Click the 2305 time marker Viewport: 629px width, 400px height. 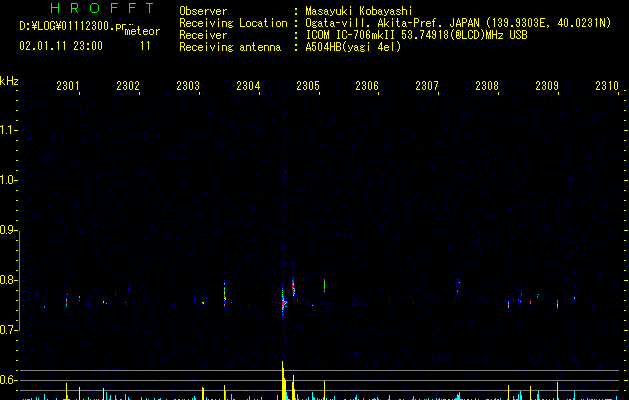308,86
